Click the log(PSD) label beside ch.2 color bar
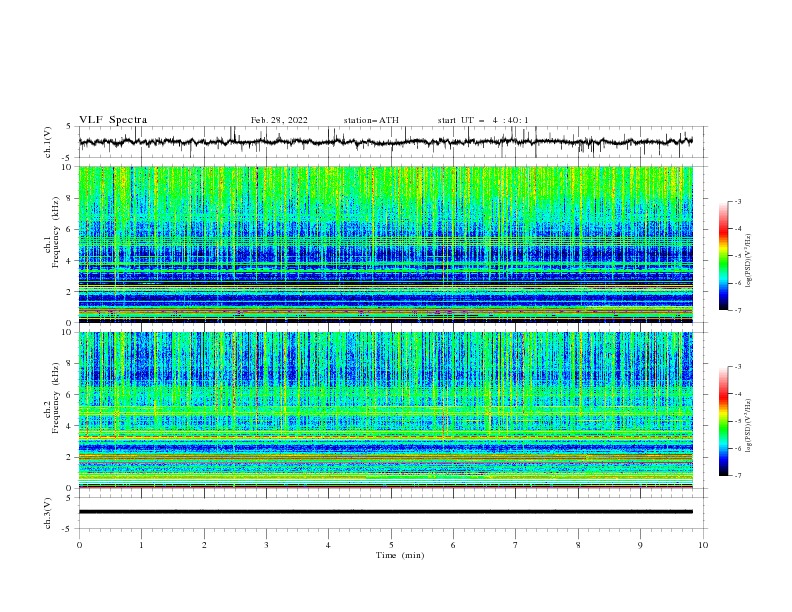 pos(748,426)
